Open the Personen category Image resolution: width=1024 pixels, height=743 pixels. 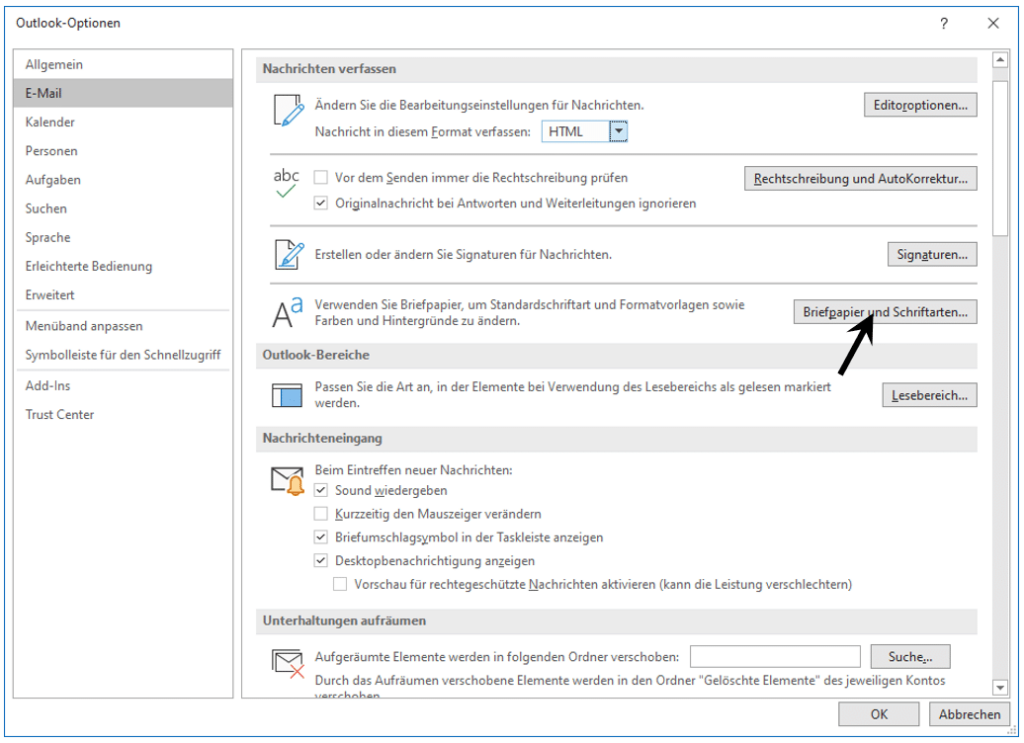pos(123,150)
